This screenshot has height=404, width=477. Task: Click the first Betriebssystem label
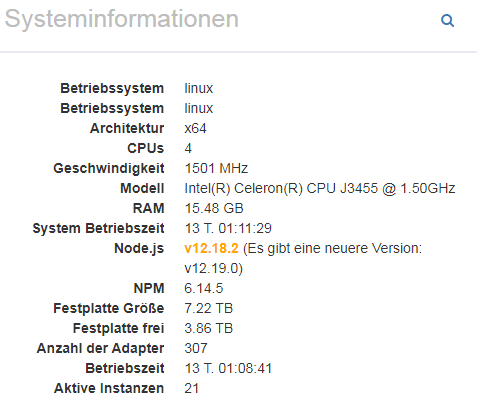(x=112, y=88)
